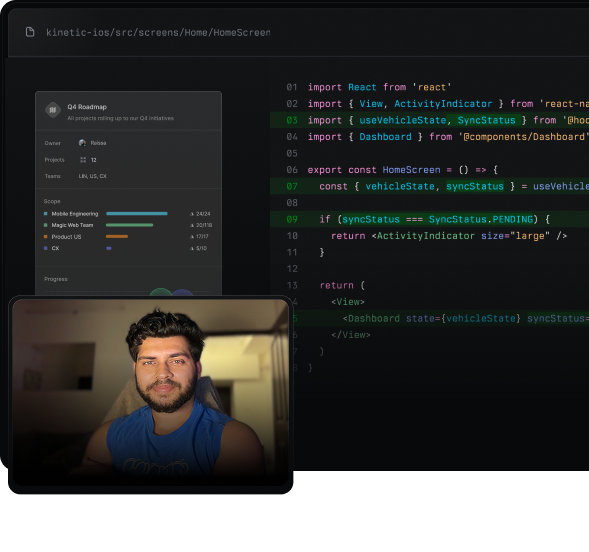This screenshot has width=589, height=552.
Task: Click 'useVehicleState' on import line 03
Action: tap(403, 120)
